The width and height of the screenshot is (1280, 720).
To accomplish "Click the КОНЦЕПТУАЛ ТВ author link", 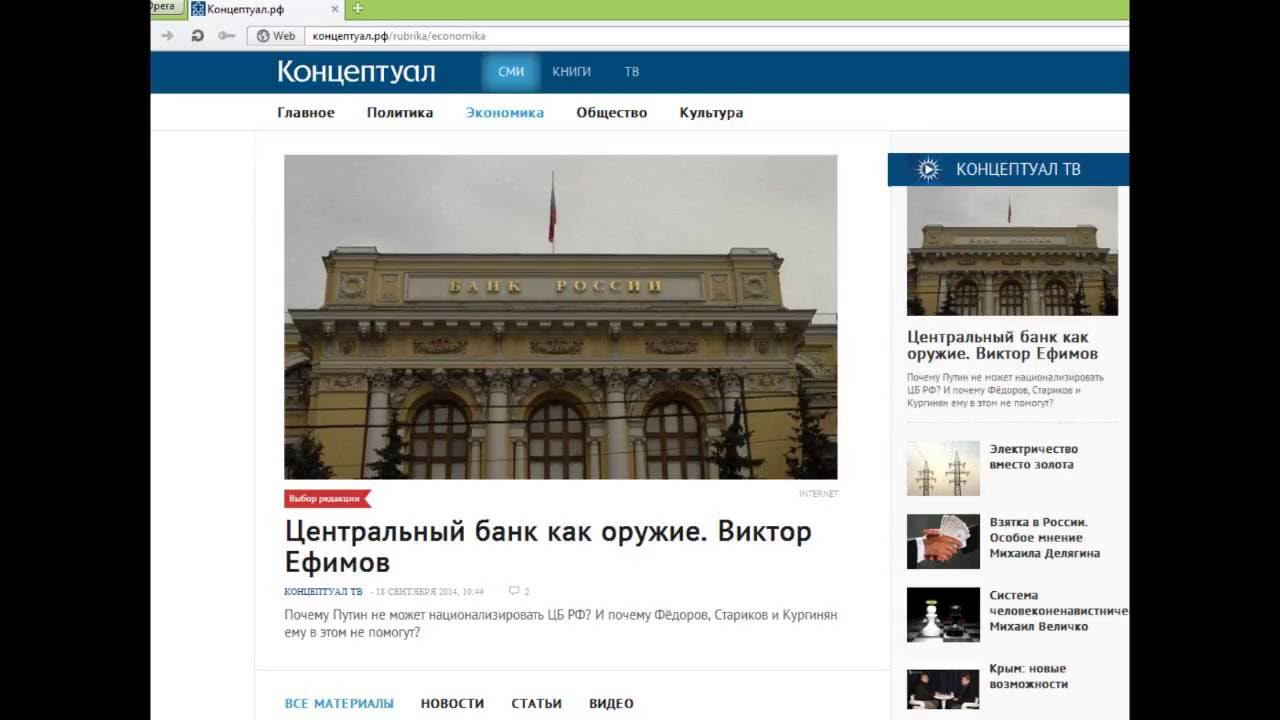I will tap(323, 592).
